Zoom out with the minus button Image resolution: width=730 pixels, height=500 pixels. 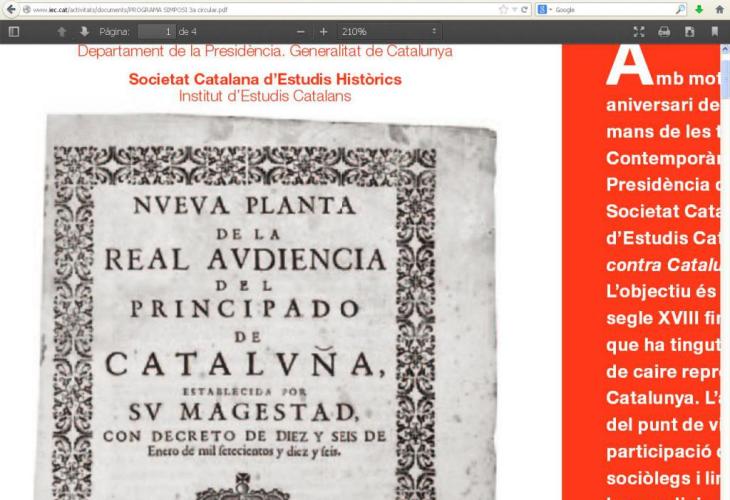301,32
